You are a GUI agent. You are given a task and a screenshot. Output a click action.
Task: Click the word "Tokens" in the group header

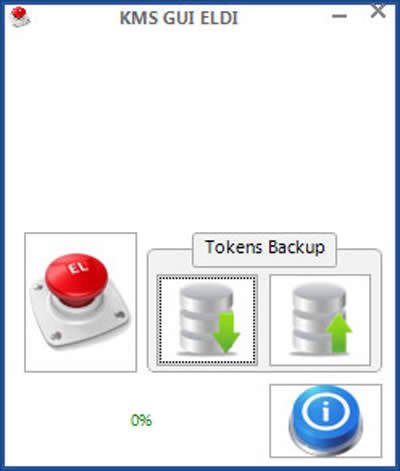(x=234, y=247)
